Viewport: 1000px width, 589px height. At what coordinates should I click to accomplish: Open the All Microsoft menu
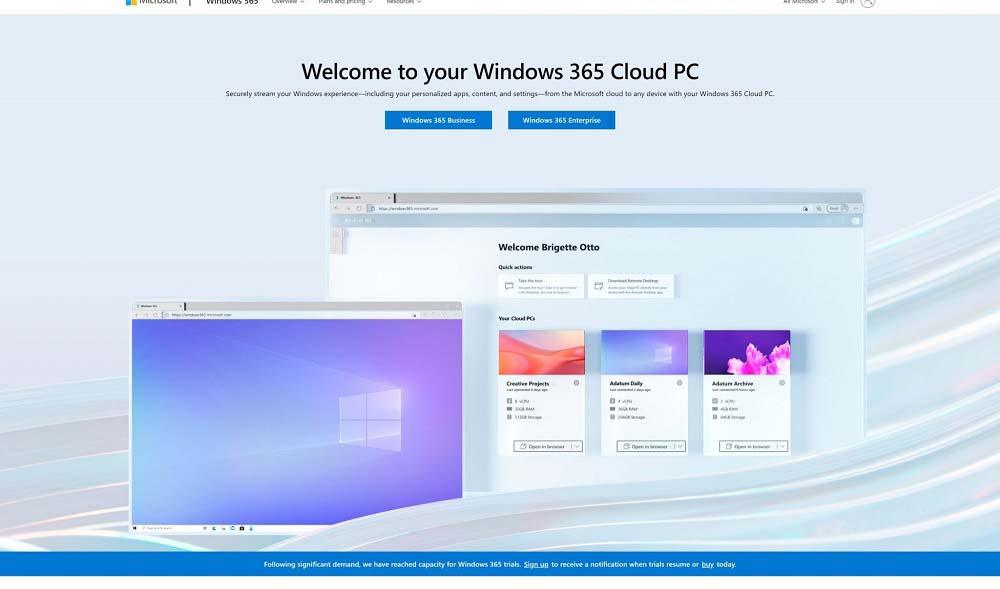coord(803,2)
